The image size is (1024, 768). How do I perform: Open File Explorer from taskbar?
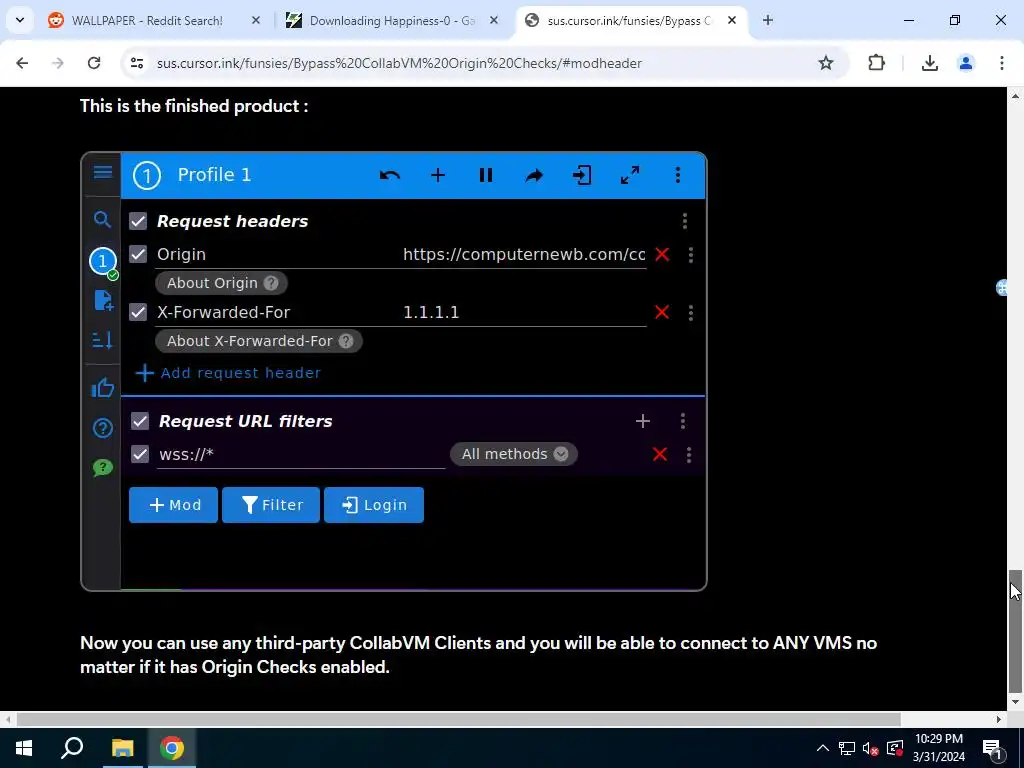click(122, 748)
